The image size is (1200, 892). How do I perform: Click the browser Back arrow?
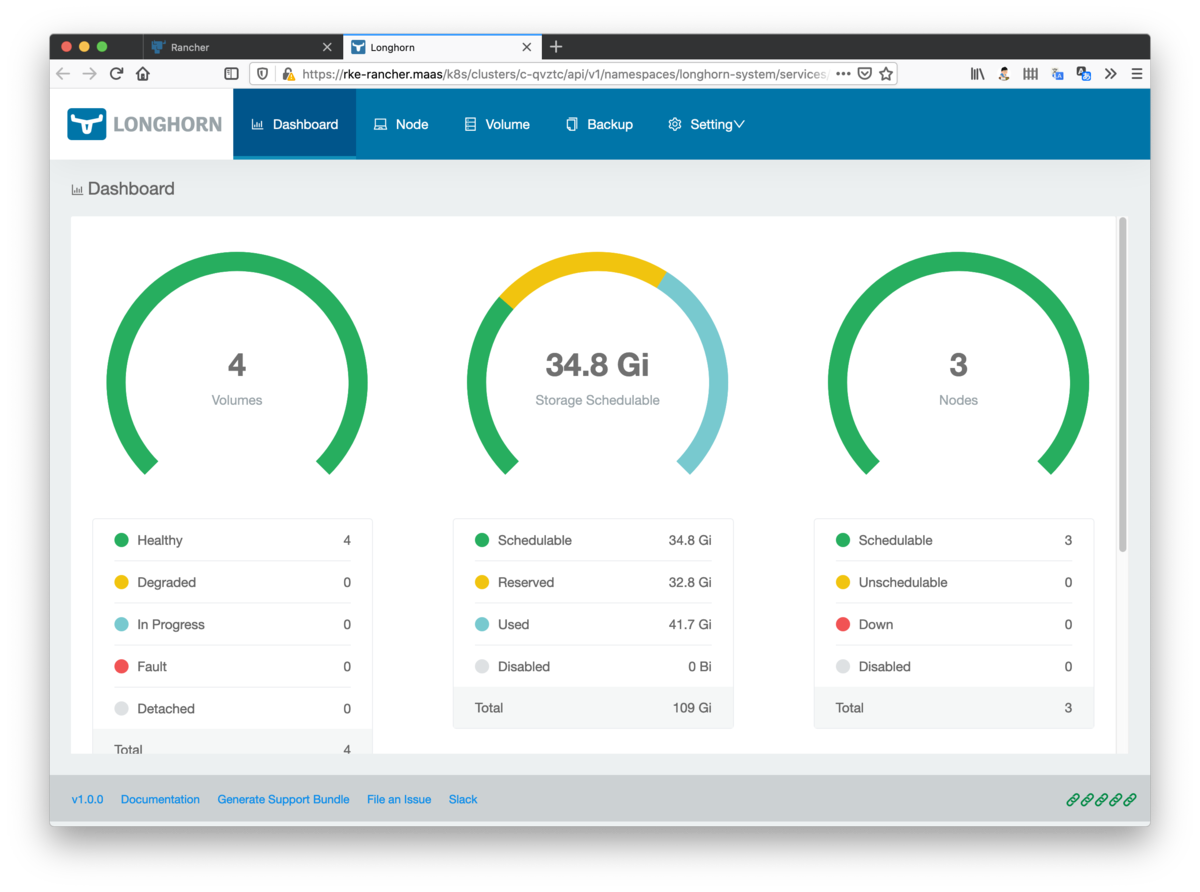(63, 74)
